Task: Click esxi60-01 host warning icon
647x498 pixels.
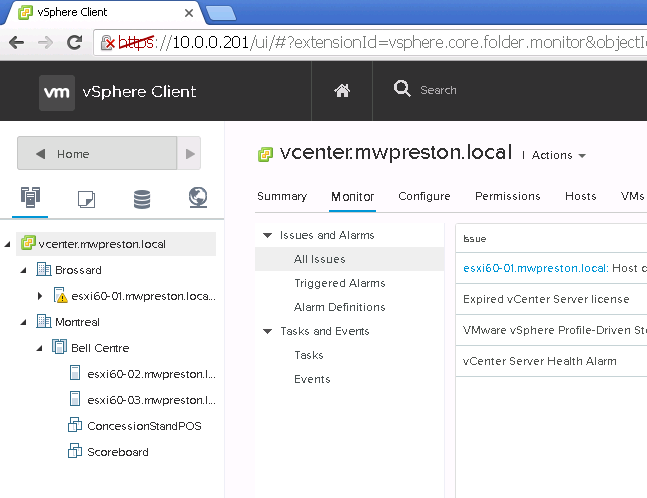Action: 60,295
